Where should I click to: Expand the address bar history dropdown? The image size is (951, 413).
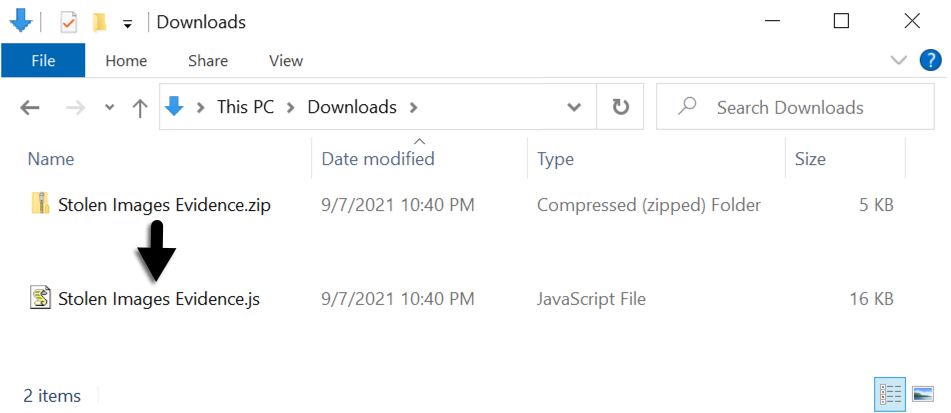(574, 107)
